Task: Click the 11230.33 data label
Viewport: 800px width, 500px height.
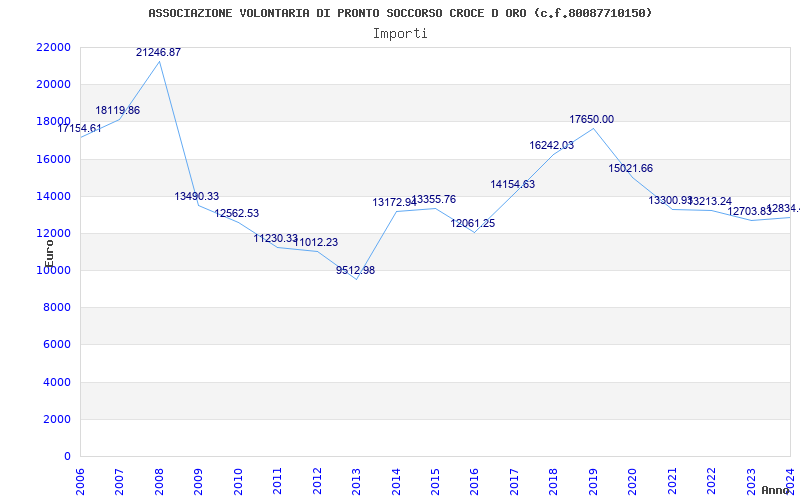Action: pos(276,238)
